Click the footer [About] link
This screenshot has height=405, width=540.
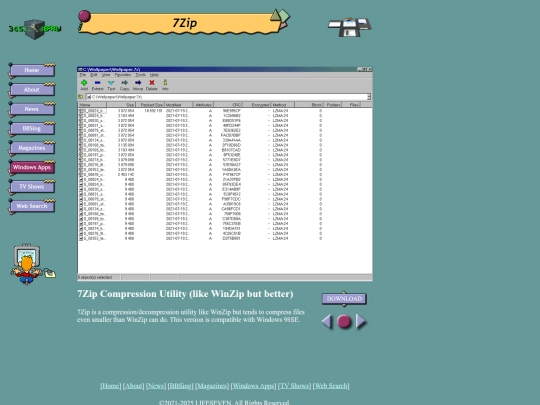click(134, 386)
